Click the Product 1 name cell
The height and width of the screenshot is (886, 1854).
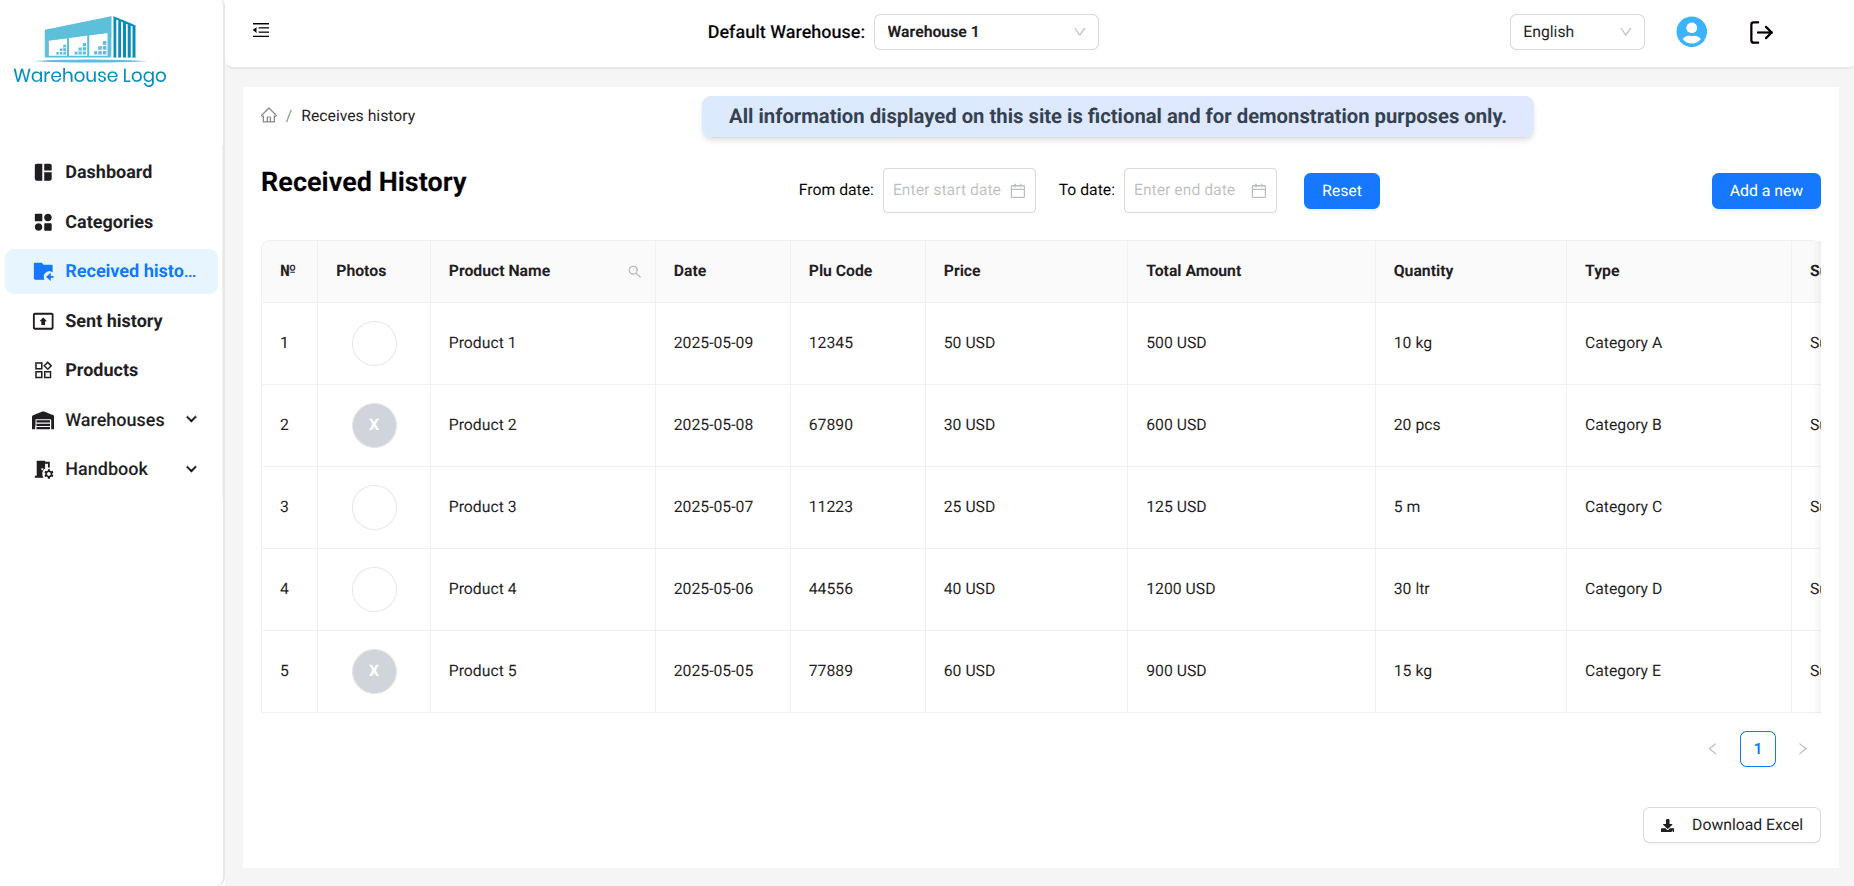543,343
